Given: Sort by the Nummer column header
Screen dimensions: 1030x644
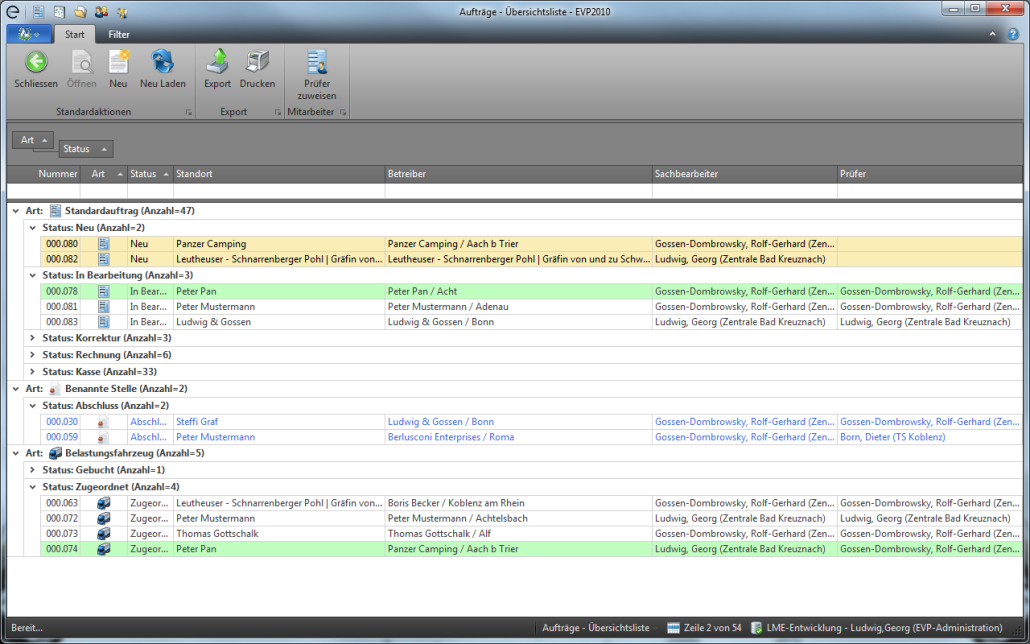Looking at the screenshot, I should [x=43, y=174].
